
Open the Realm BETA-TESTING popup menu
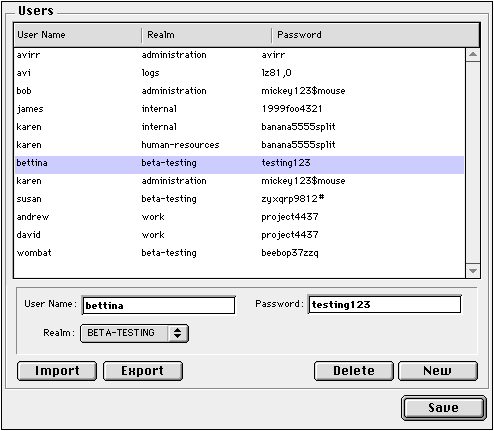coord(134,333)
